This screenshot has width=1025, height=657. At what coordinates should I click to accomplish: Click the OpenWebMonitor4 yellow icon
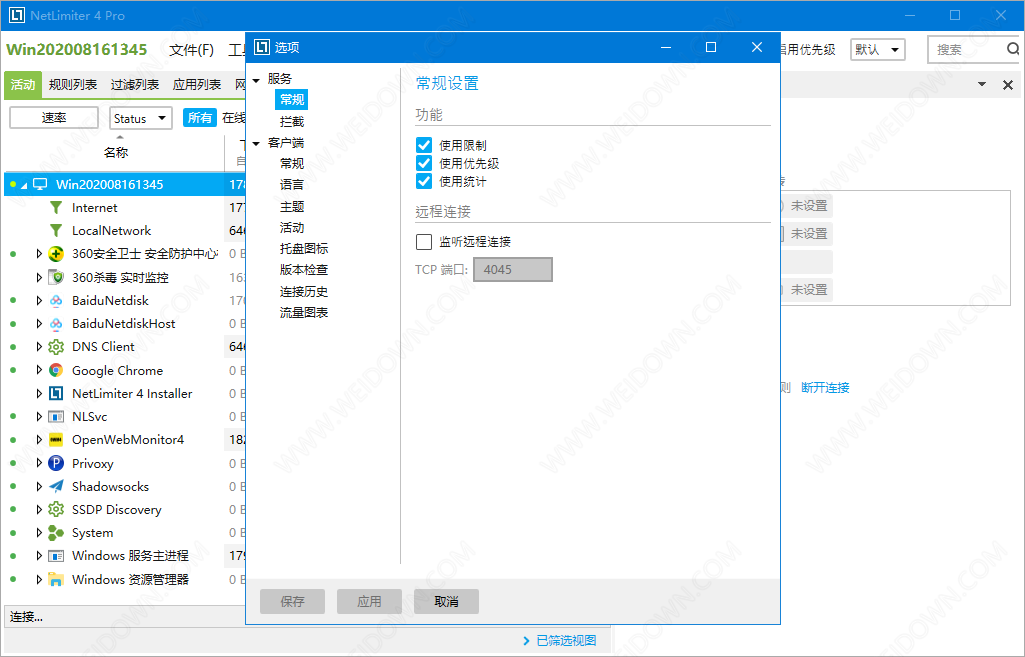point(56,440)
